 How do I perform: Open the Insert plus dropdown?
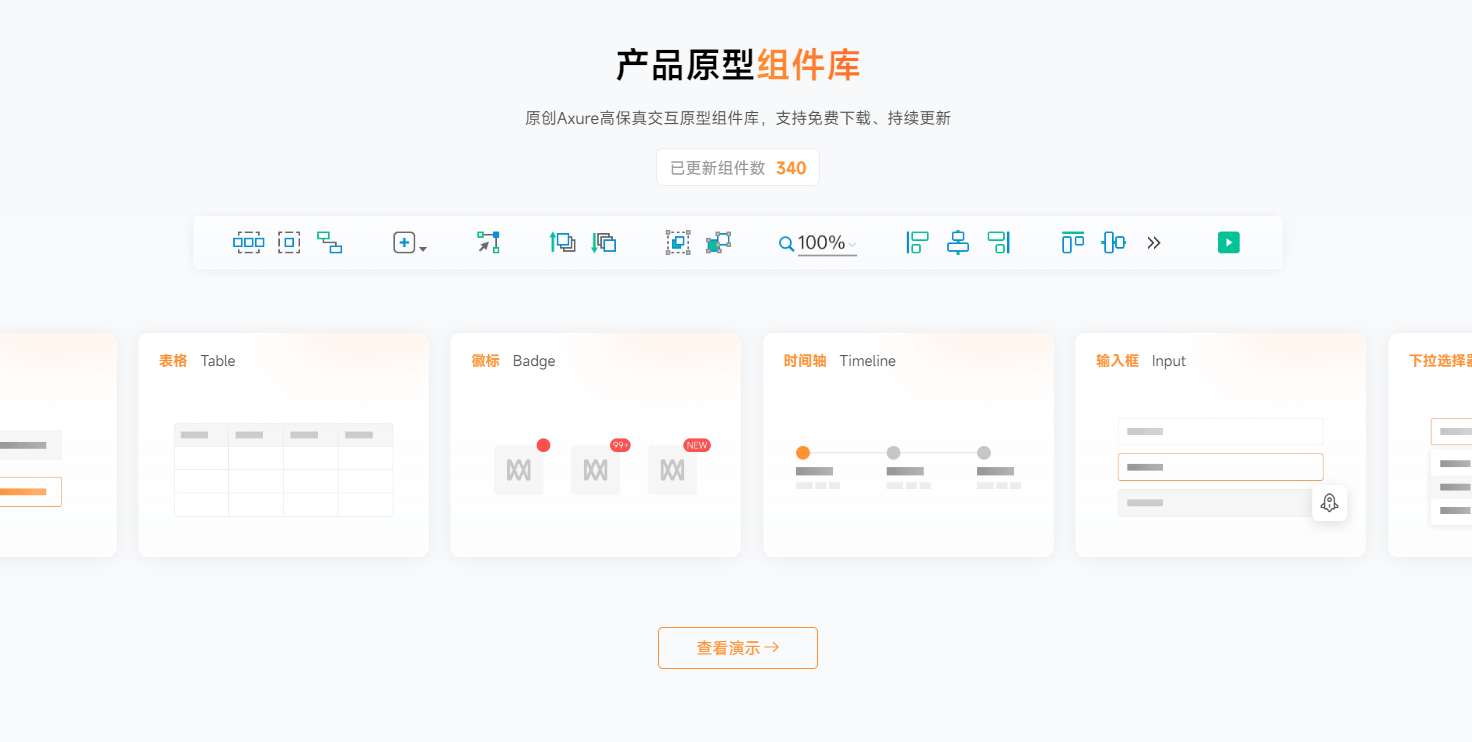tap(410, 242)
